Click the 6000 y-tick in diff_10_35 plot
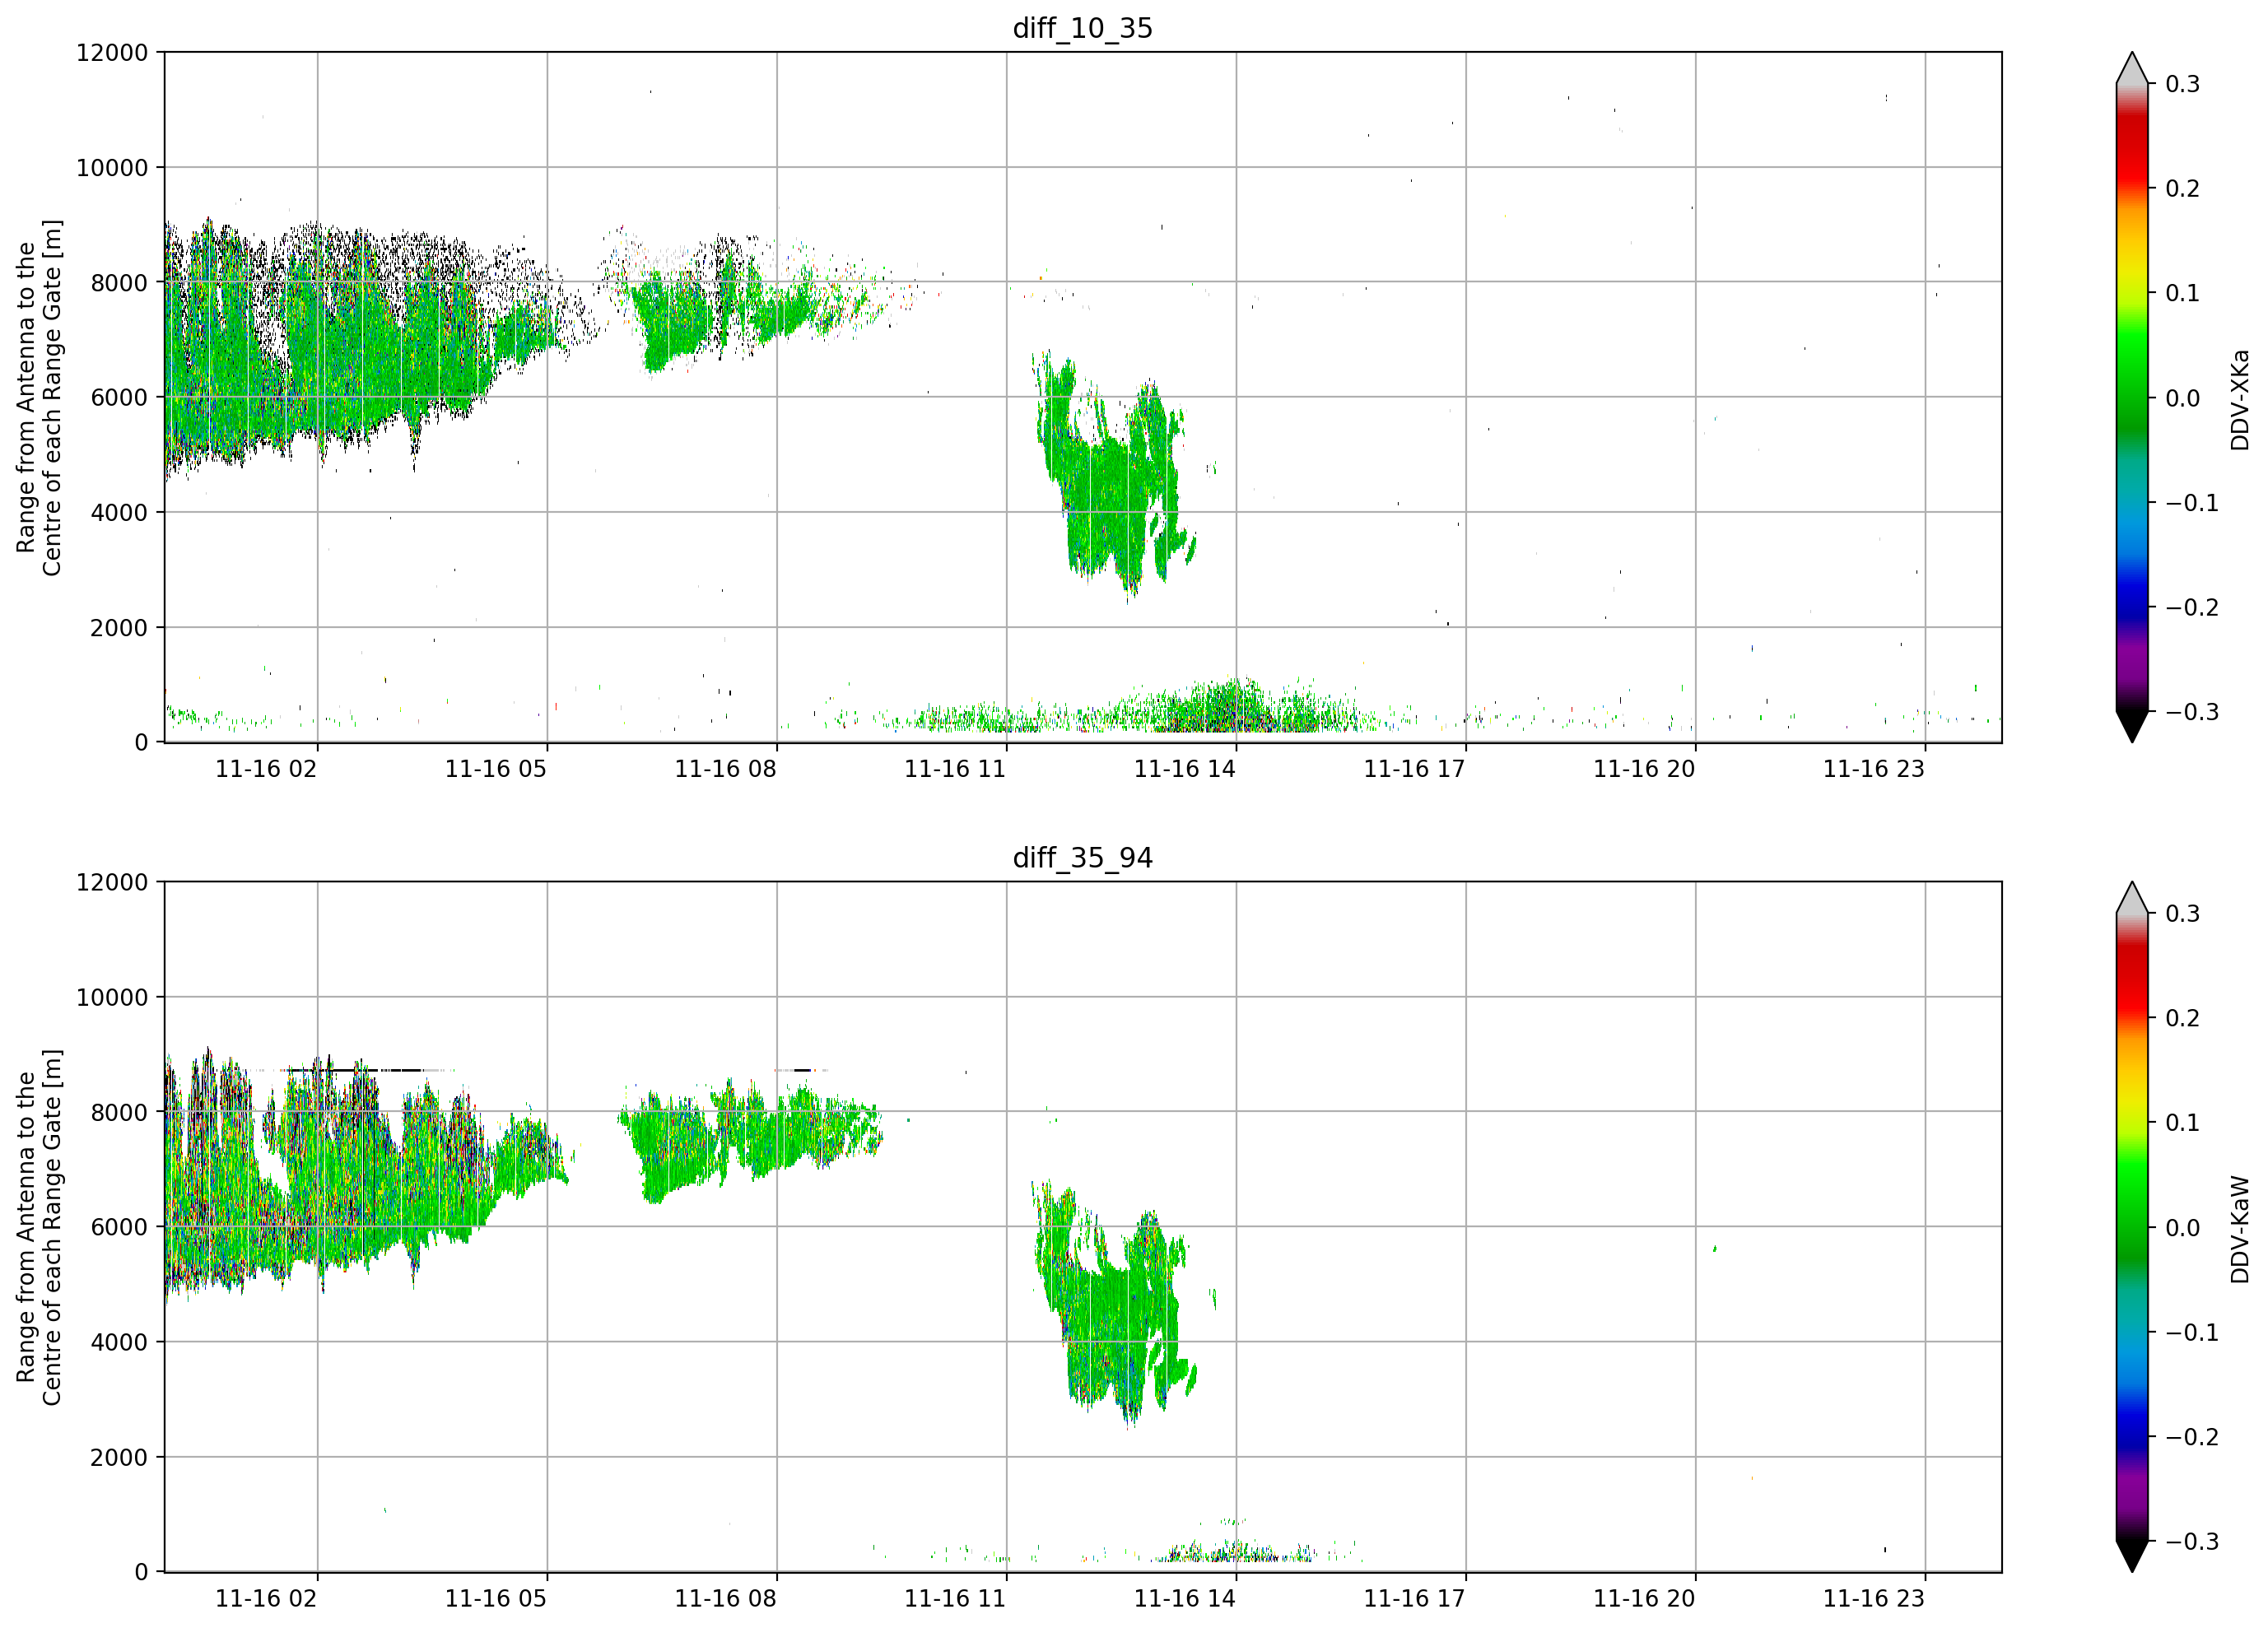Viewport: 2268px width, 1628px height. pyautogui.click(x=119, y=398)
